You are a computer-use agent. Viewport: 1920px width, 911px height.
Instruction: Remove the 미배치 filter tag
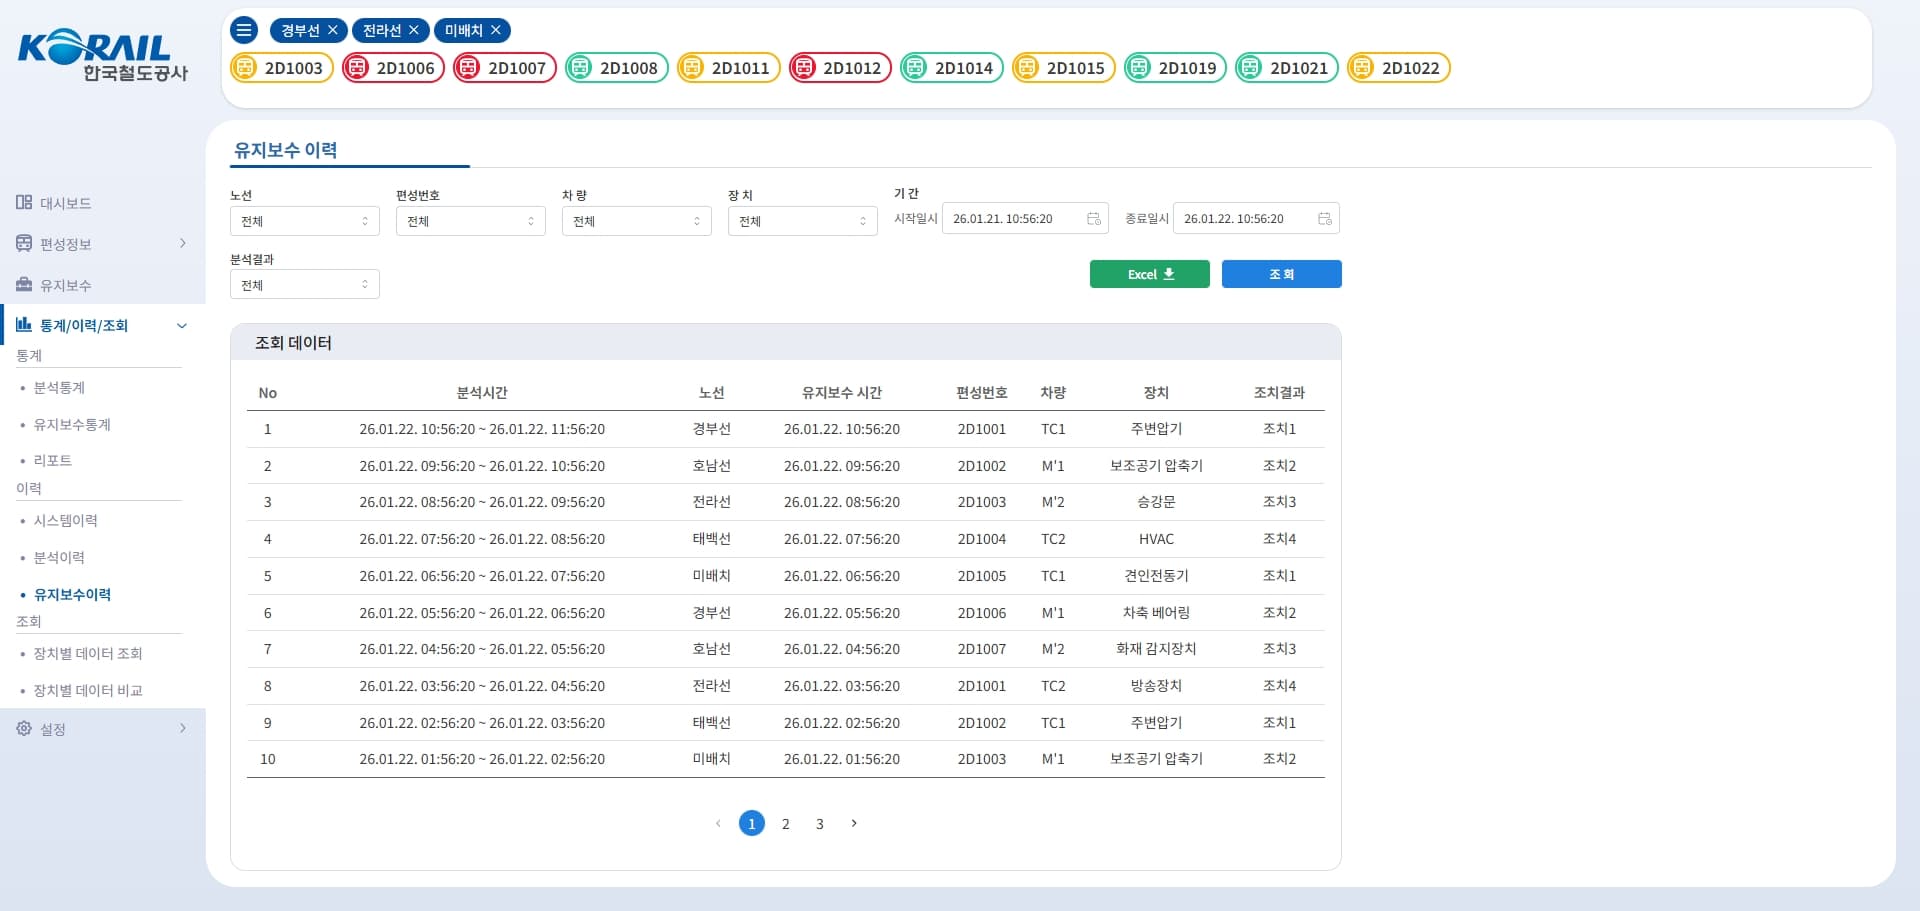pos(495,30)
